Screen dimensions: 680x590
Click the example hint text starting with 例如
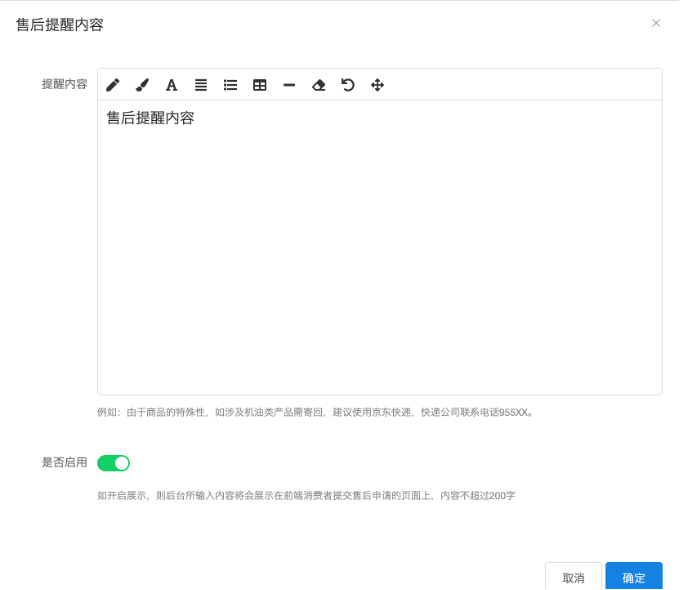315,412
